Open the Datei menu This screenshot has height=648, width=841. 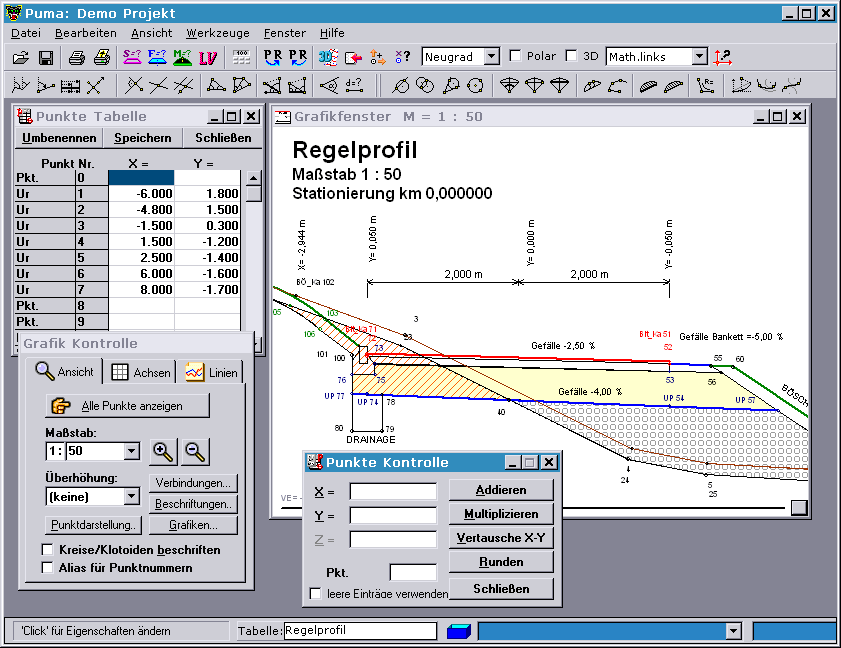[26, 33]
